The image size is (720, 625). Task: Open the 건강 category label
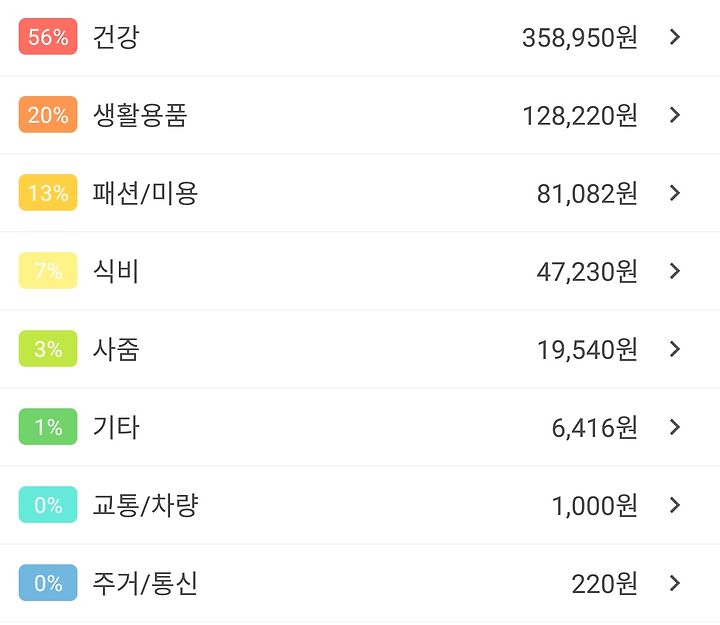point(116,37)
